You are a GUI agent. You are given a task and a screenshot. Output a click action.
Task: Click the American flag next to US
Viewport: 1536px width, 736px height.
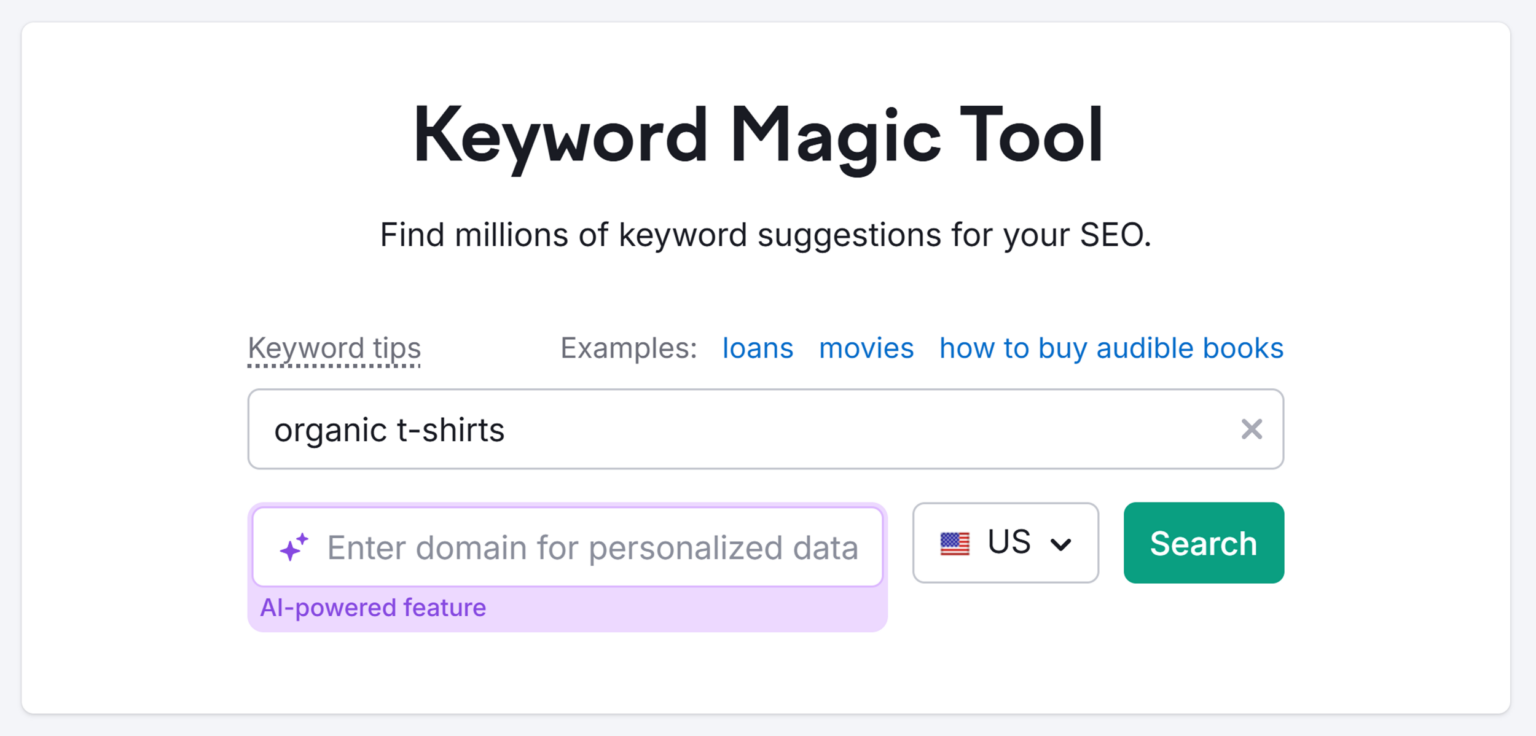[x=955, y=543]
